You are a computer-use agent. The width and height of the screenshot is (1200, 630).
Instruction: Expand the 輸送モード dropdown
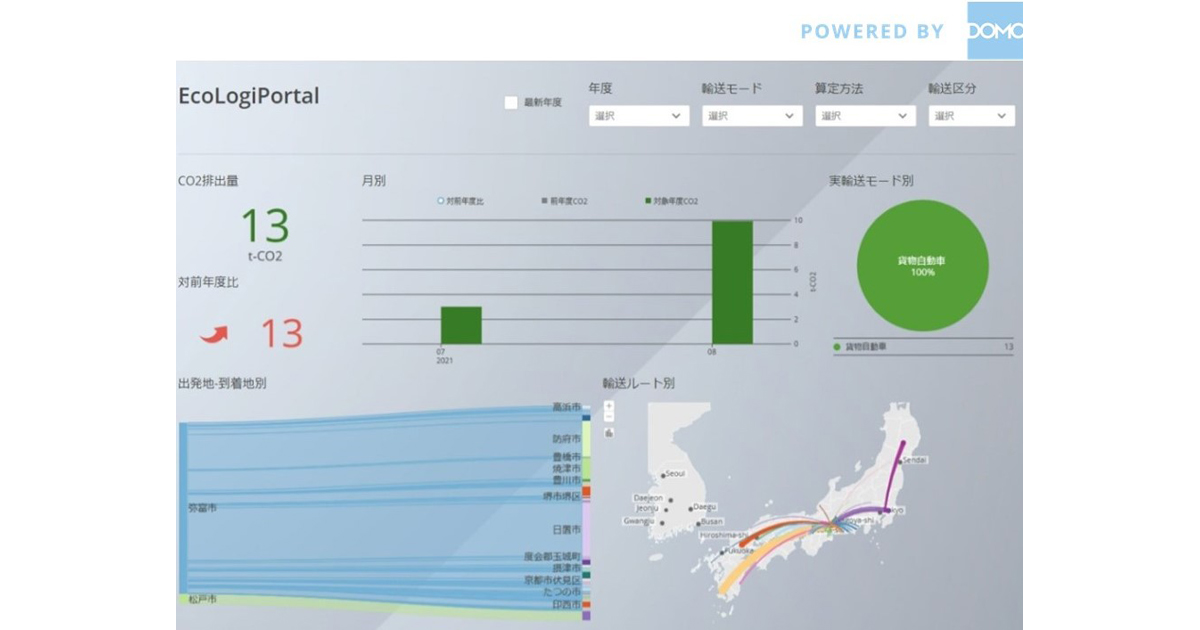[751, 116]
